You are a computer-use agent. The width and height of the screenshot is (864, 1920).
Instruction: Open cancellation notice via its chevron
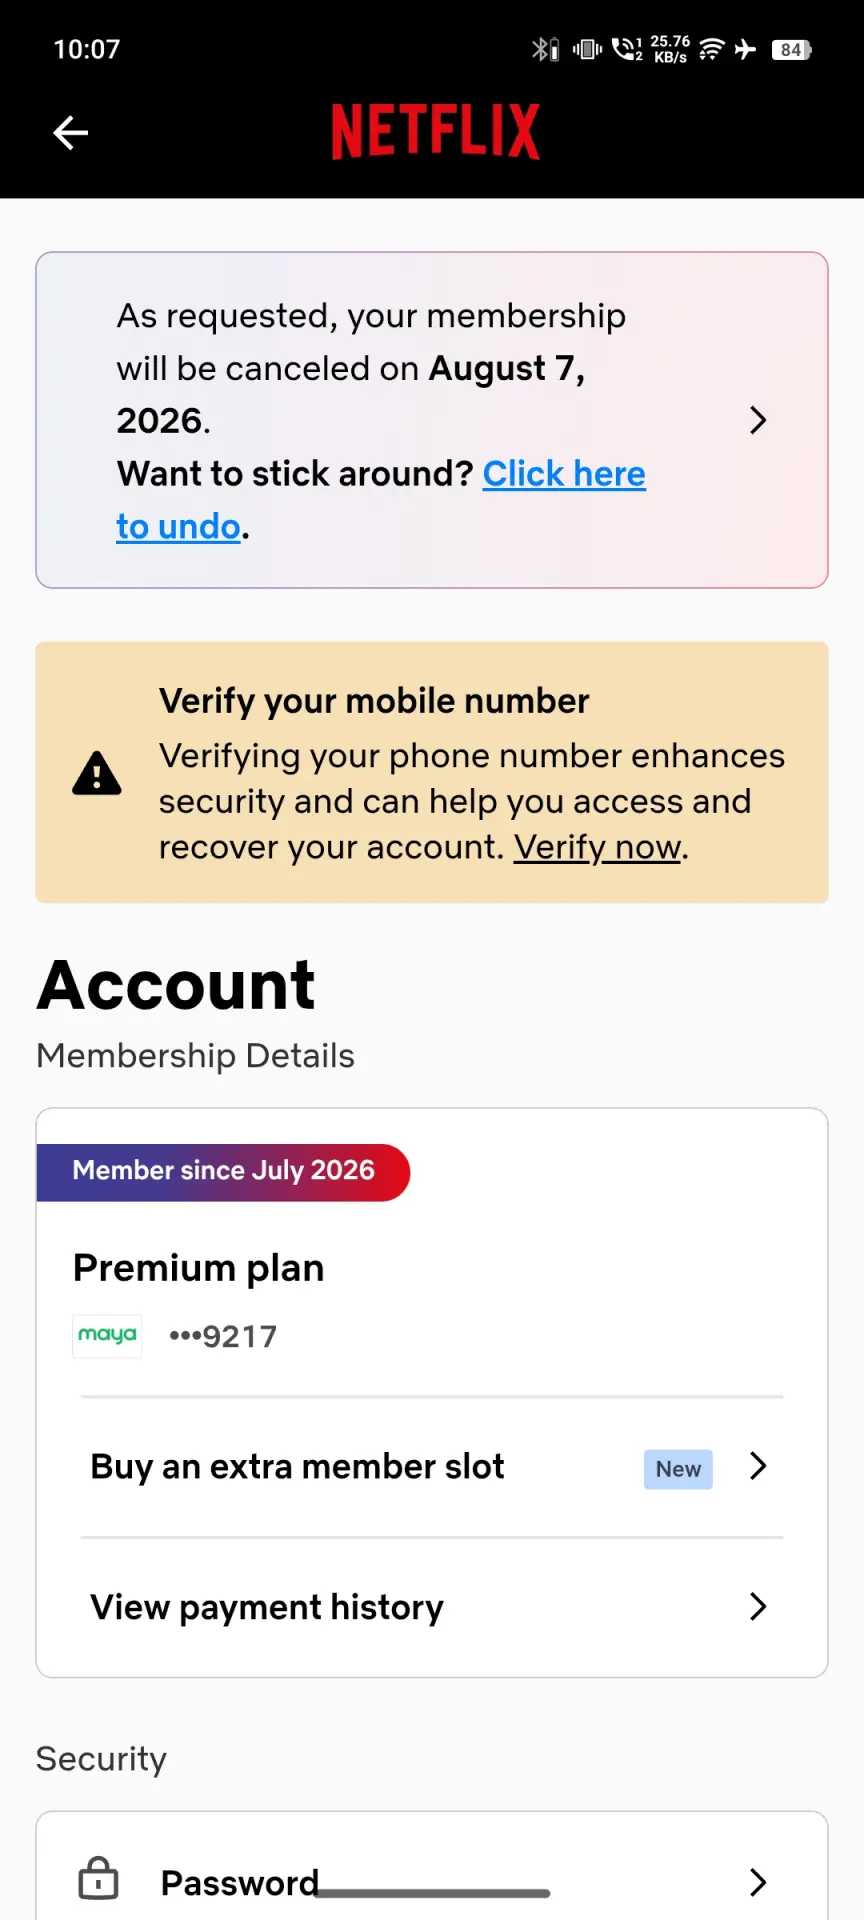758,420
